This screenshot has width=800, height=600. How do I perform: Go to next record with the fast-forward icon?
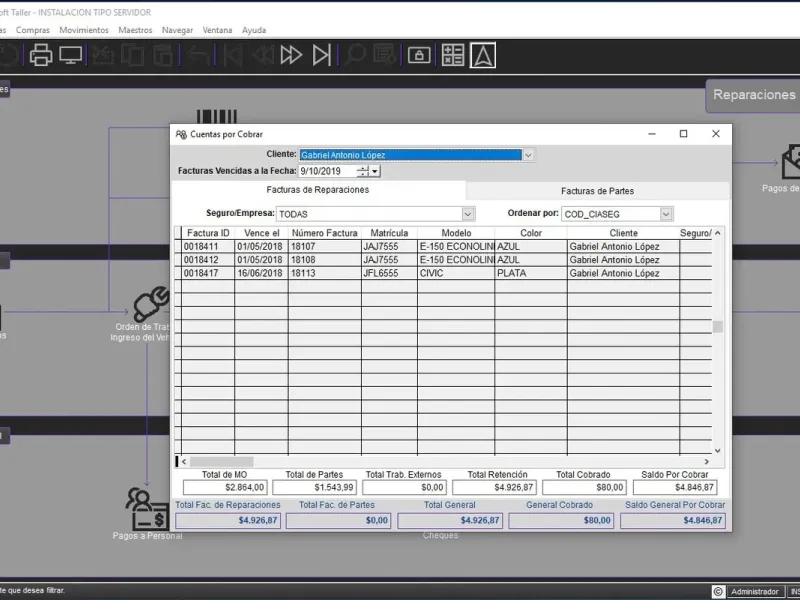291,55
